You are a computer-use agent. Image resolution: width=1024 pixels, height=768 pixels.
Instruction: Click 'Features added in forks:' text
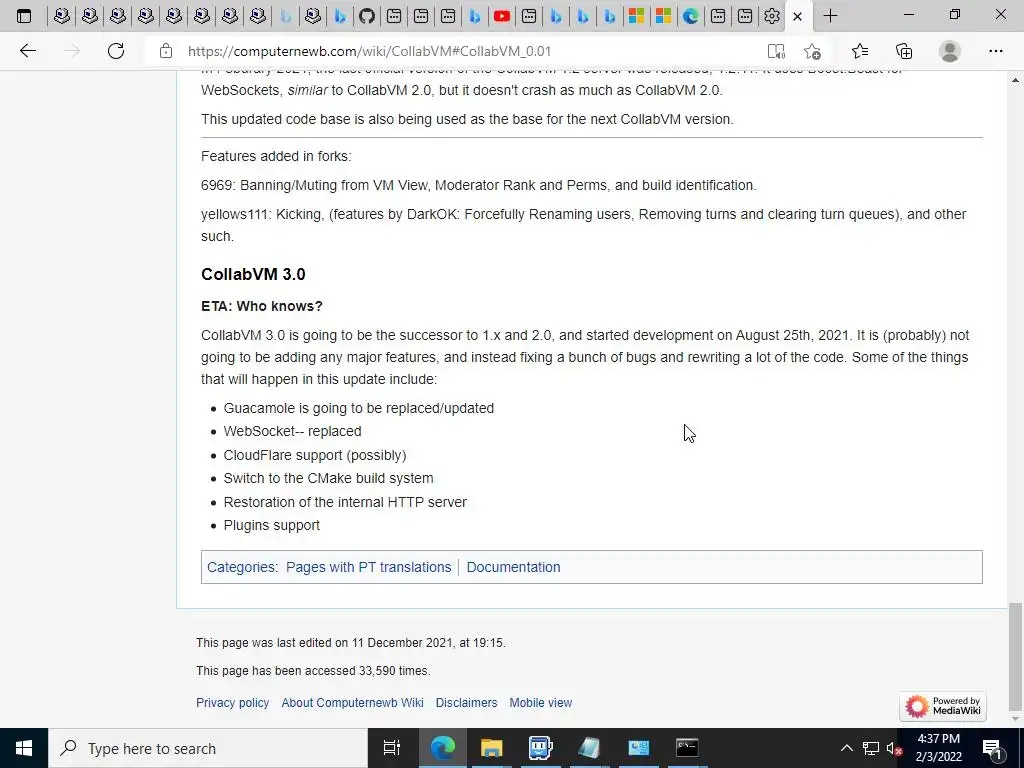point(276,156)
